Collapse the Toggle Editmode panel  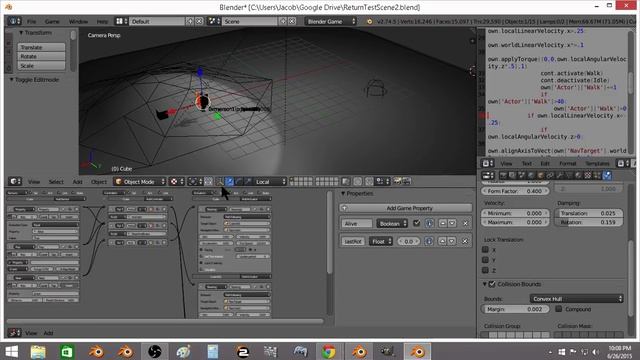(x=11, y=80)
